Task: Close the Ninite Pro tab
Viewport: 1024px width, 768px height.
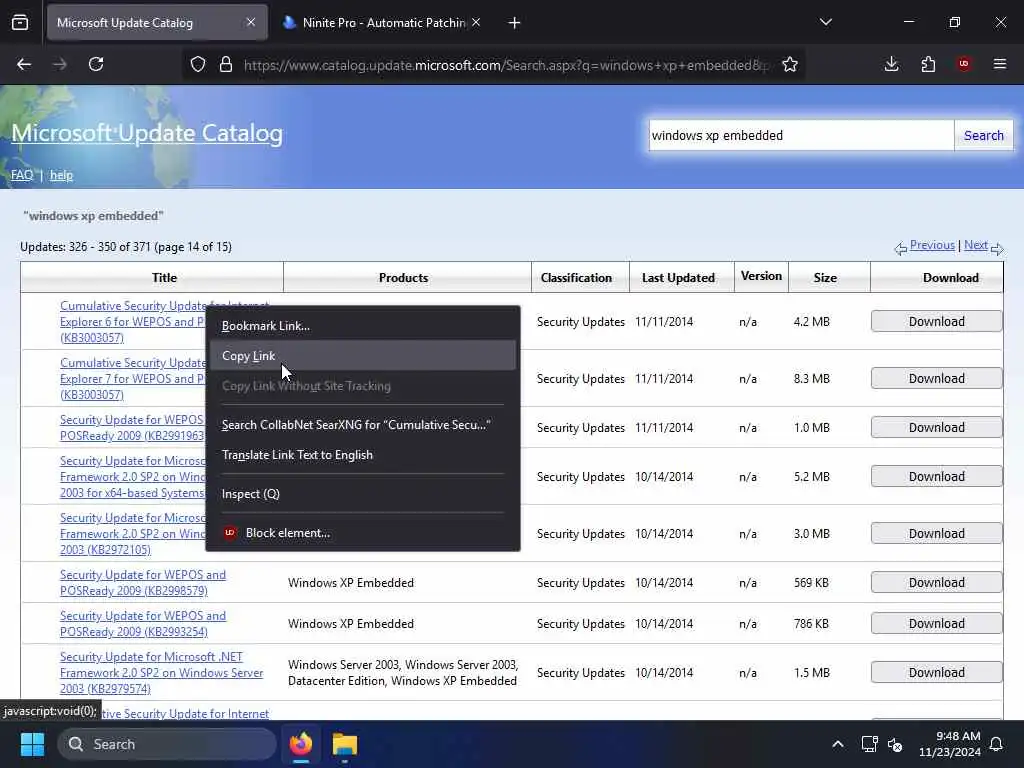Action: 476,22
